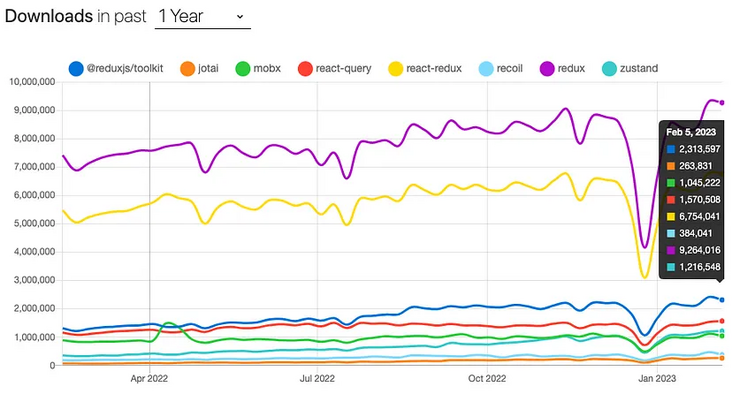Select the react-redux legend label text

point(434,68)
